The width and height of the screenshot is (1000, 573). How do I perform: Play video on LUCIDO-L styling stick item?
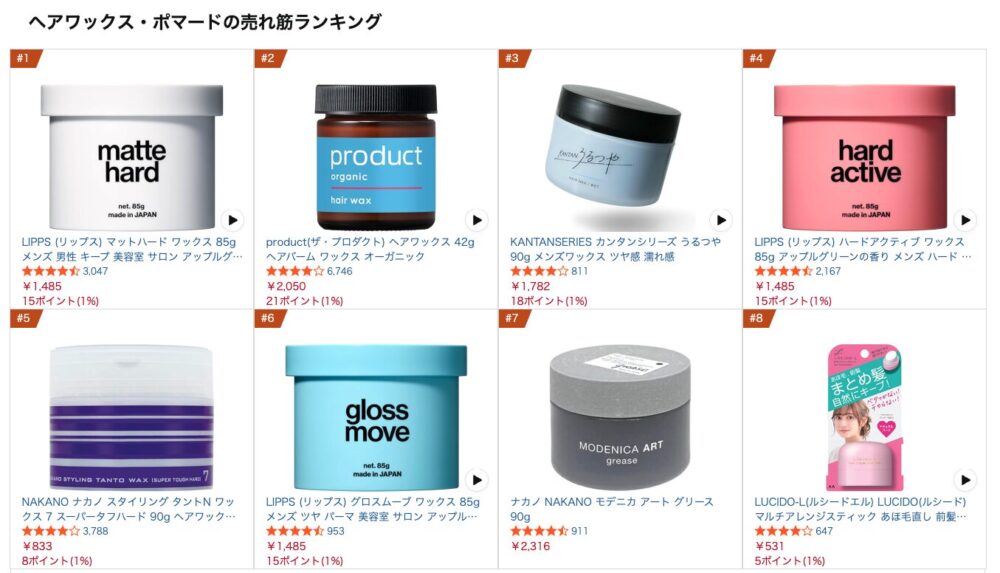[x=965, y=480]
